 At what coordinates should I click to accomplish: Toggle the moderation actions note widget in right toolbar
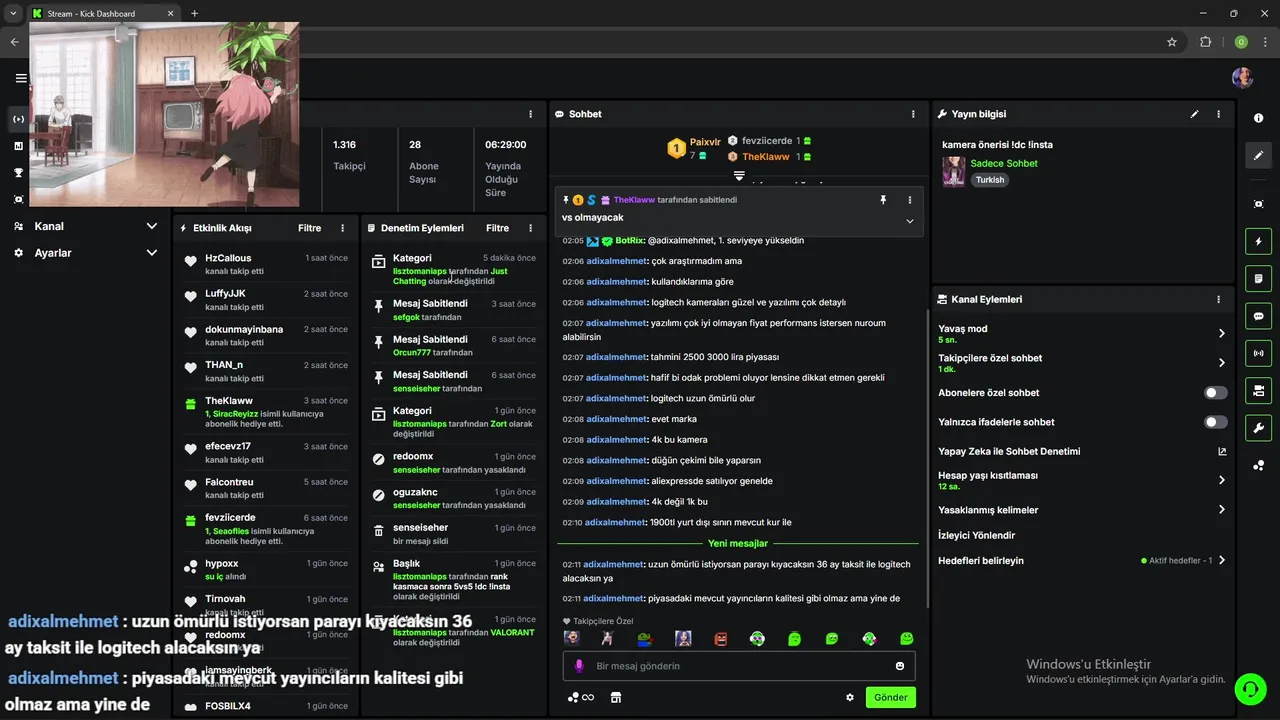(x=1258, y=278)
